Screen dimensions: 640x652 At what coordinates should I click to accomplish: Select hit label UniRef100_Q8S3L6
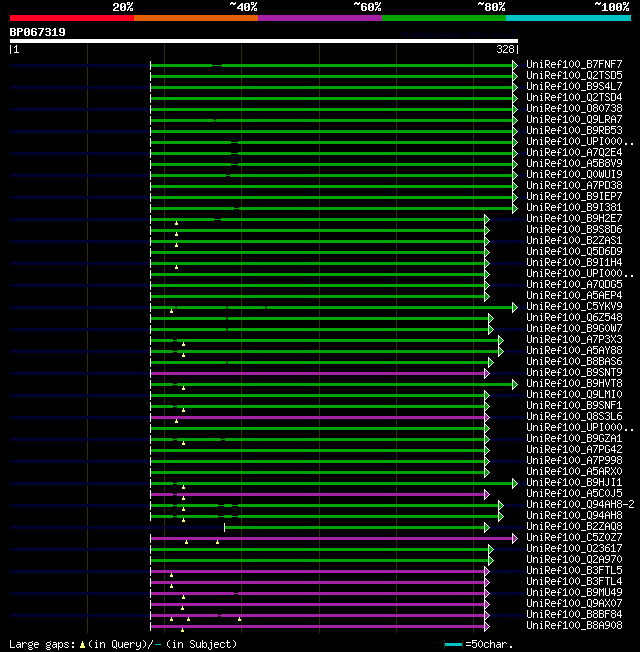(x=574, y=417)
